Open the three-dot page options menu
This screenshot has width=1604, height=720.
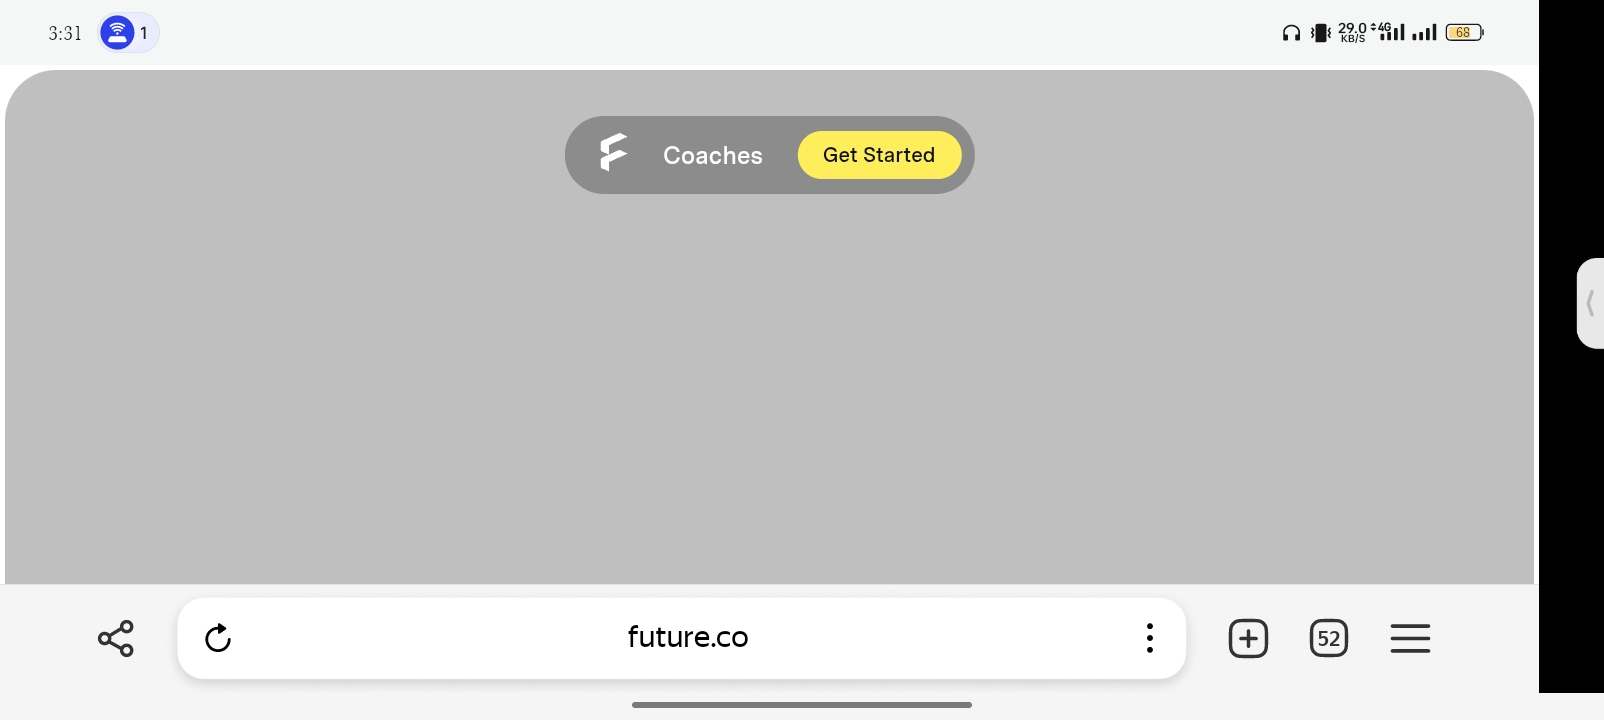pyautogui.click(x=1150, y=638)
